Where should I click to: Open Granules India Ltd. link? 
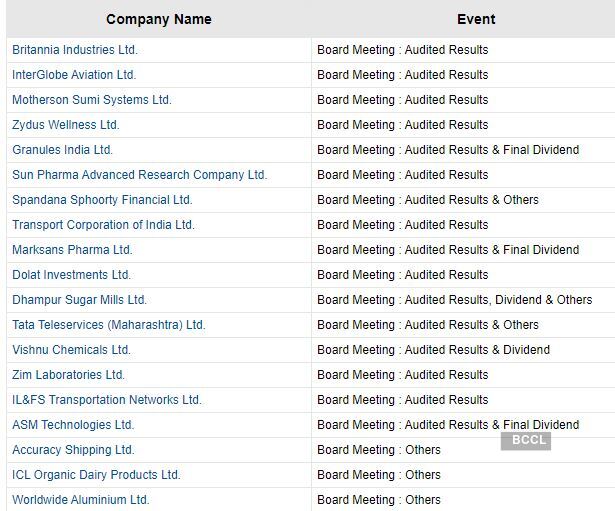63,150
